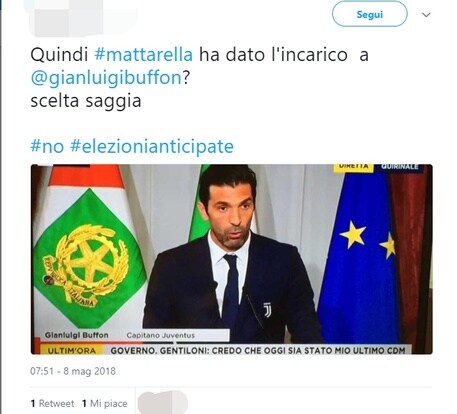This screenshot has height=414, width=457.
Task: Open the #no hashtag link
Action: point(47,146)
